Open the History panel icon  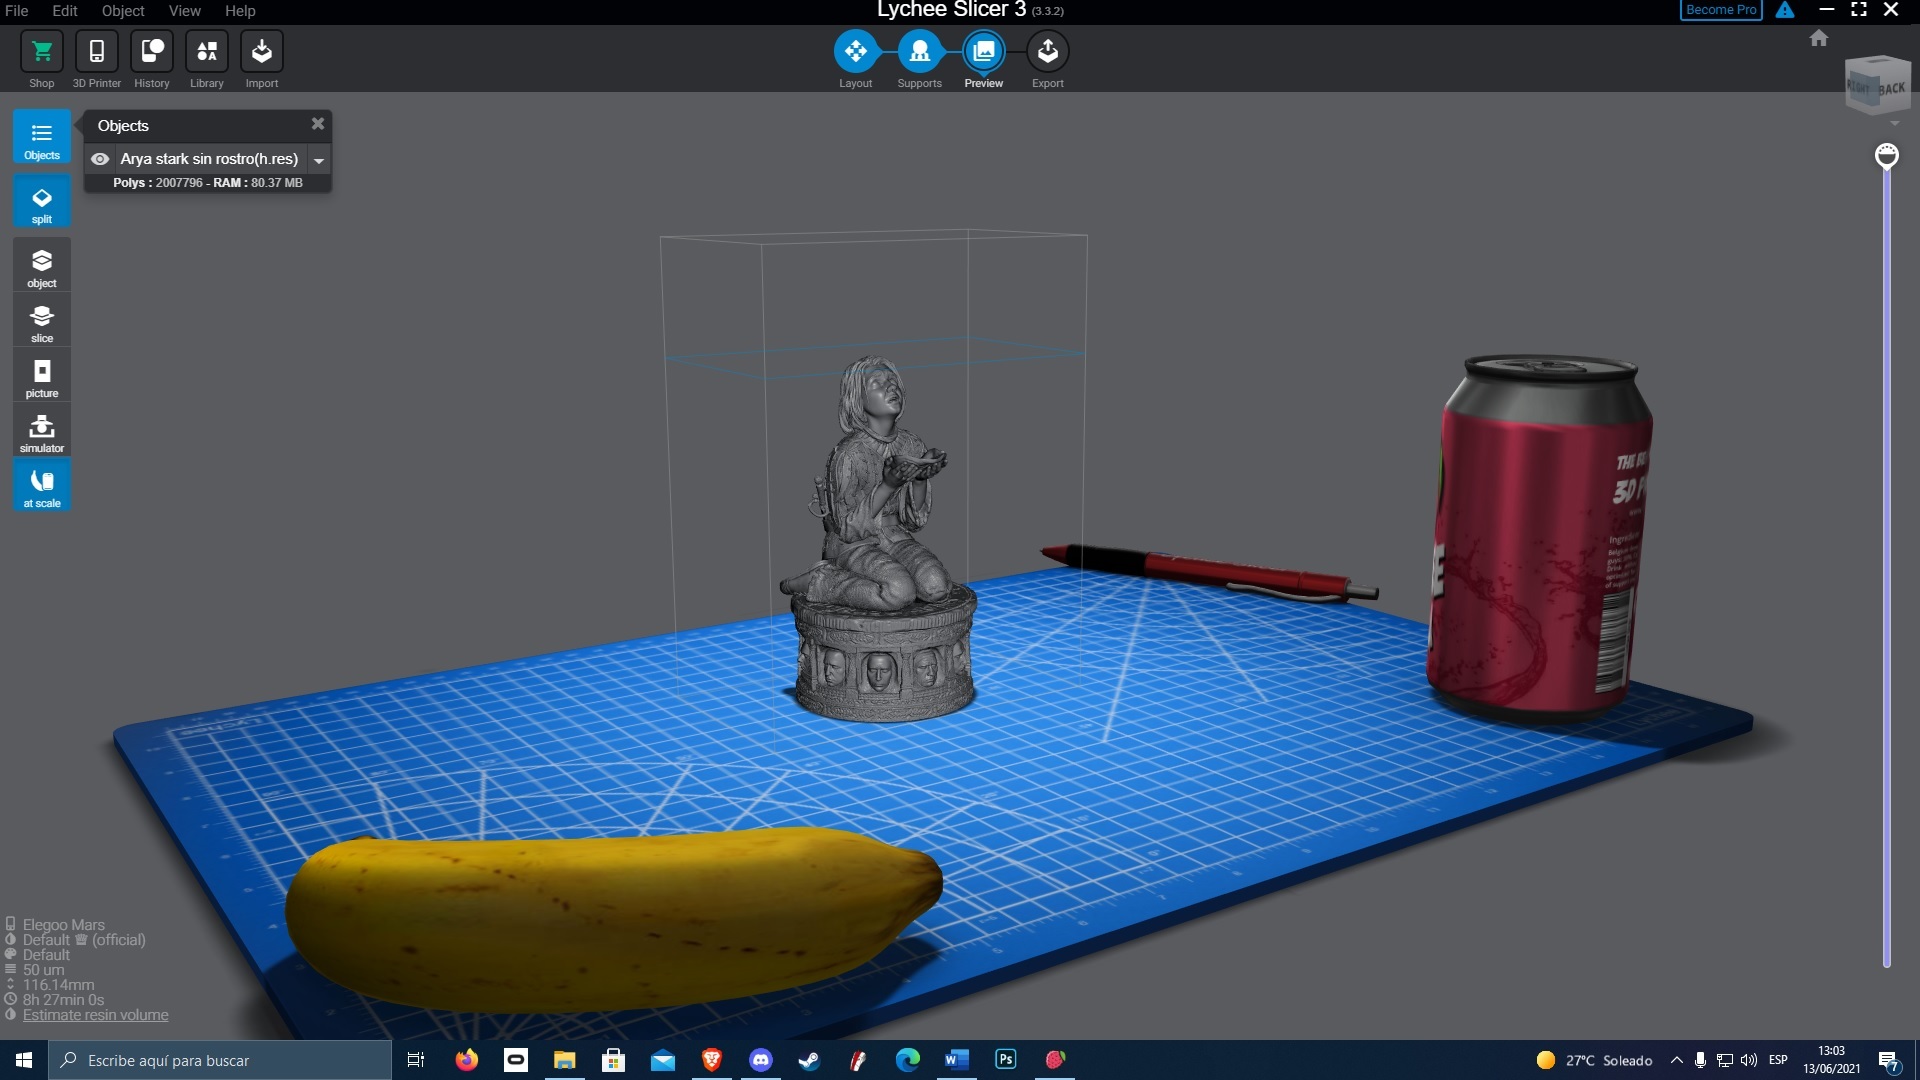pyautogui.click(x=152, y=52)
